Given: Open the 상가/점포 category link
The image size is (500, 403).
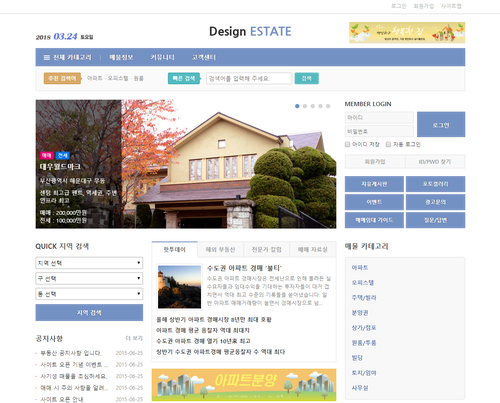Looking at the screenshot, I should 364,328.
